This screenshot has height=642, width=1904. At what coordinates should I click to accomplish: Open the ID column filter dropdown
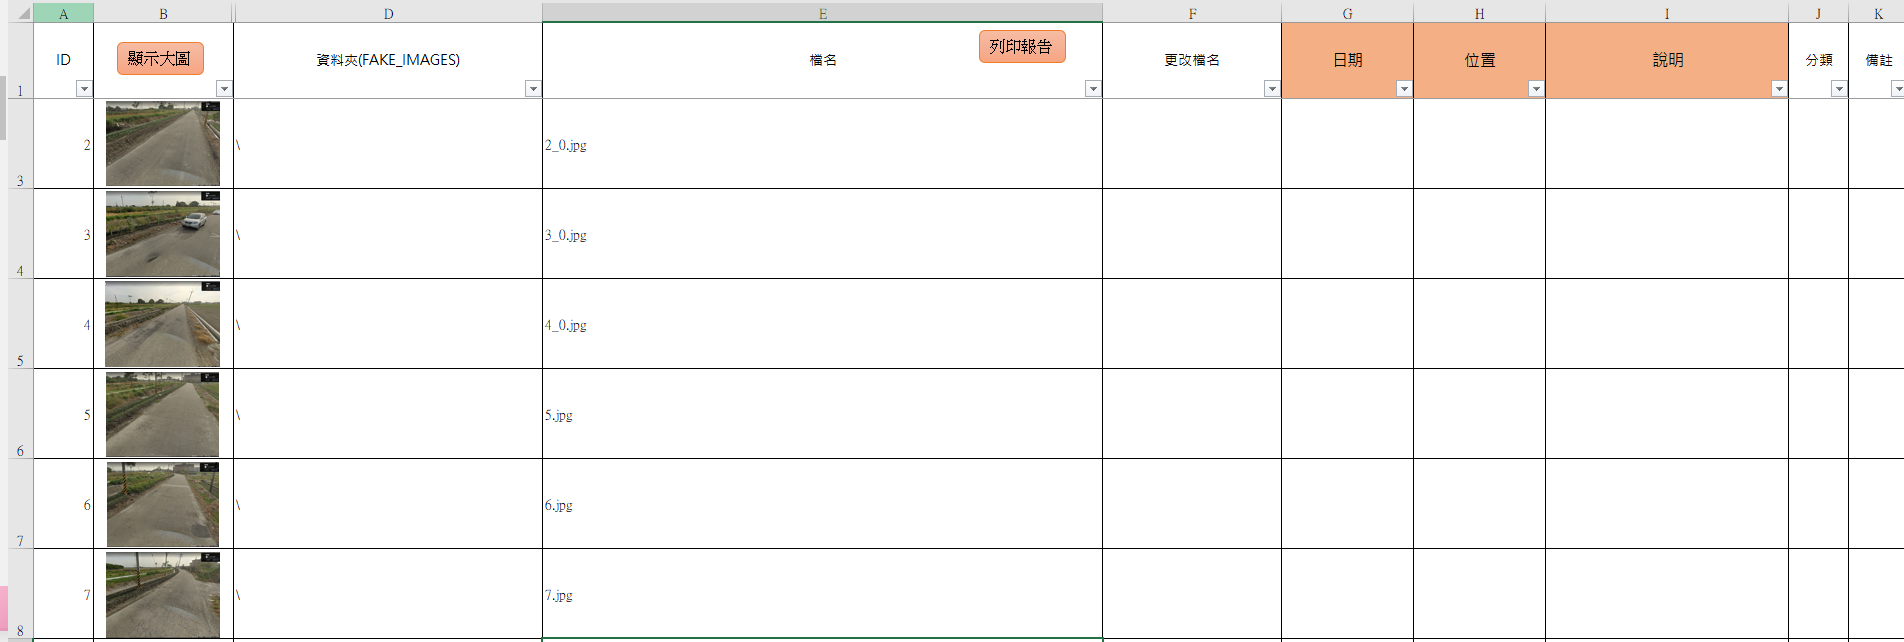pos(84,89)
